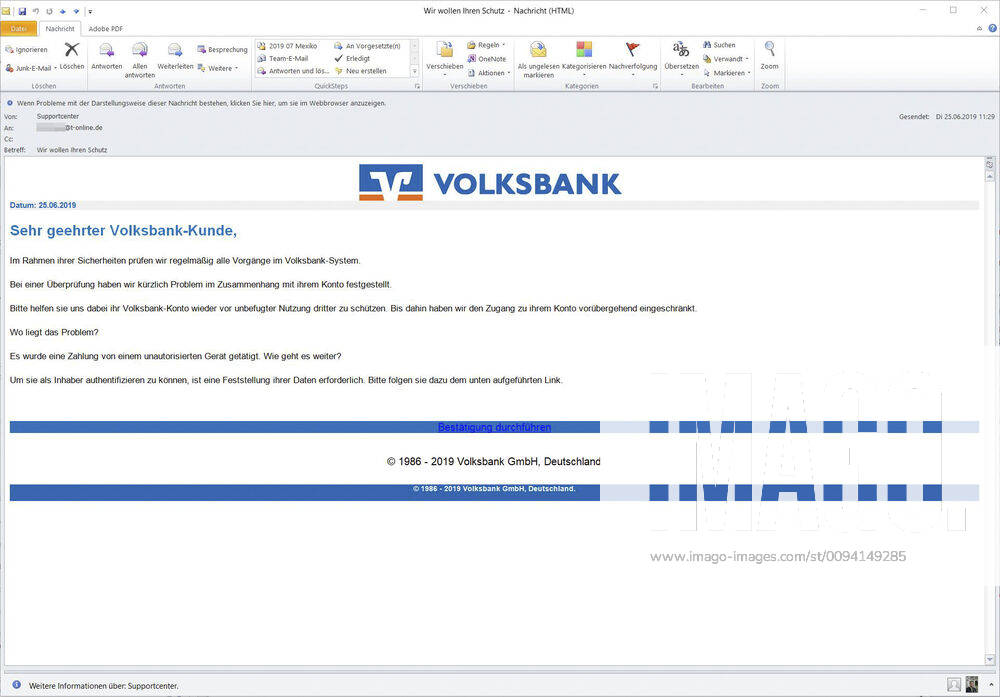This screenshot has width=1000, height=697.
Task: Click the Volksbank logo image
Action: [490, 182]
